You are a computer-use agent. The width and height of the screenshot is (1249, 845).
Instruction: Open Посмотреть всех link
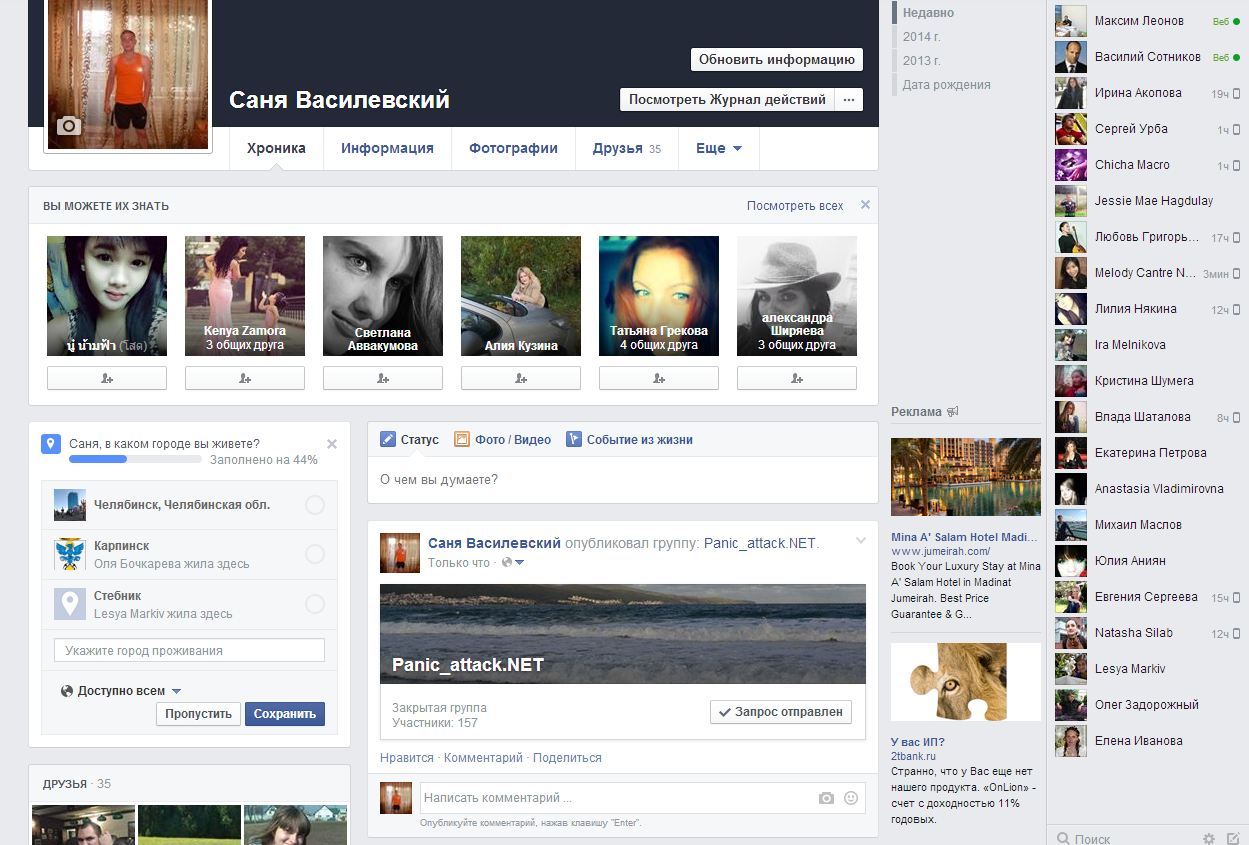(795, 205)
